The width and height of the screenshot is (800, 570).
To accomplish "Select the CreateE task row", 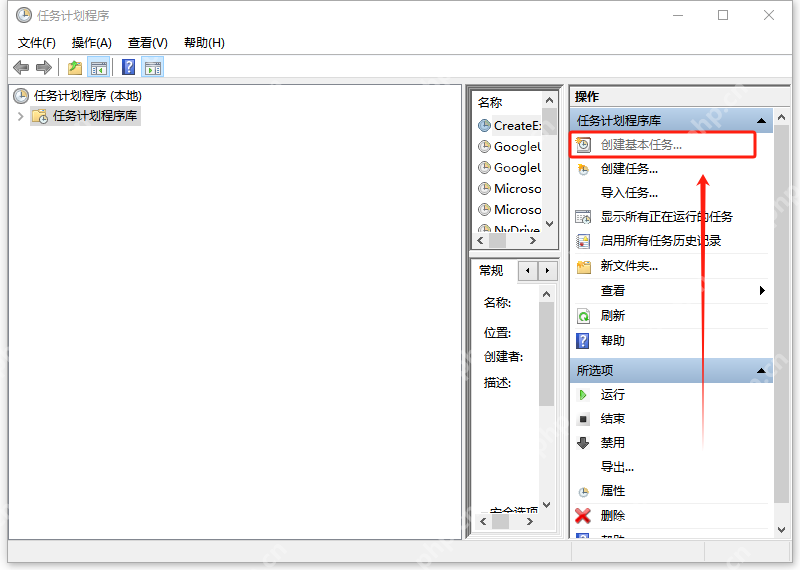I will (509, 126).
